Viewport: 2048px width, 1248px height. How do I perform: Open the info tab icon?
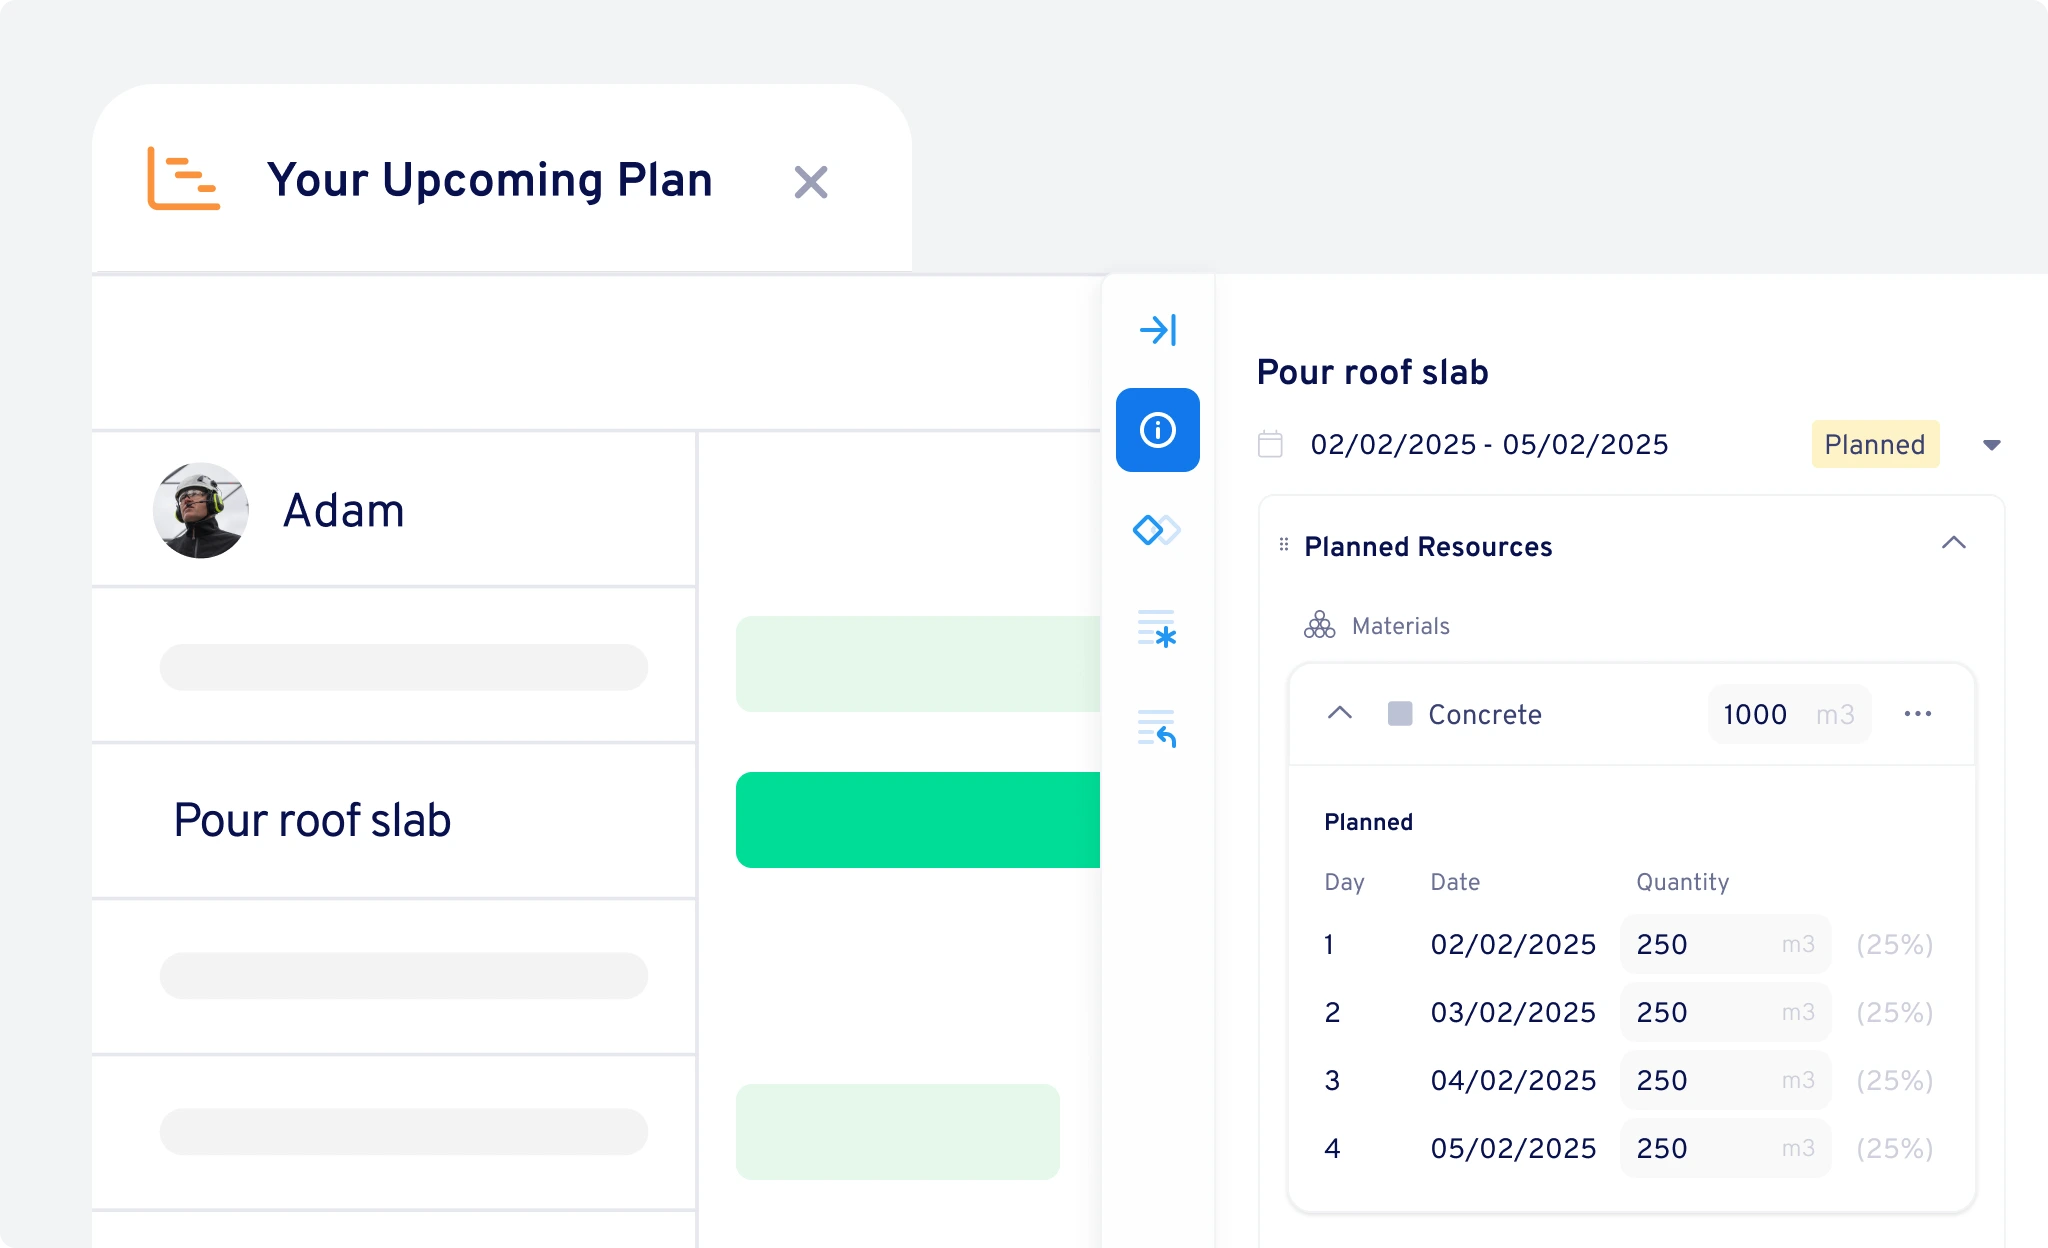tap(1158, 430)
